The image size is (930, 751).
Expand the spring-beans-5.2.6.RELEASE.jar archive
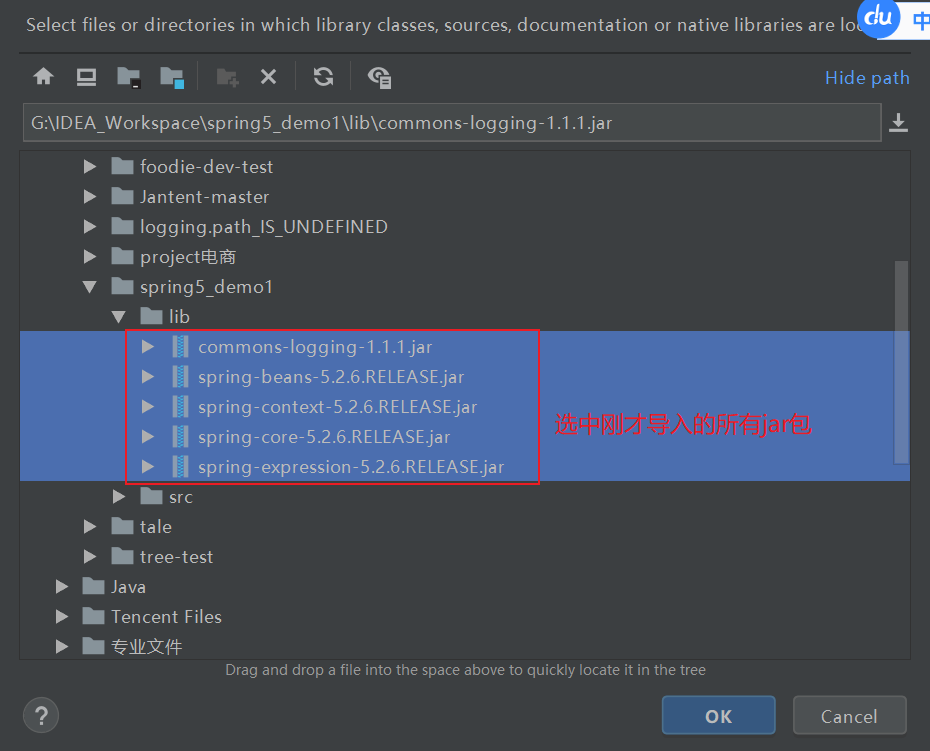(148, 377)
